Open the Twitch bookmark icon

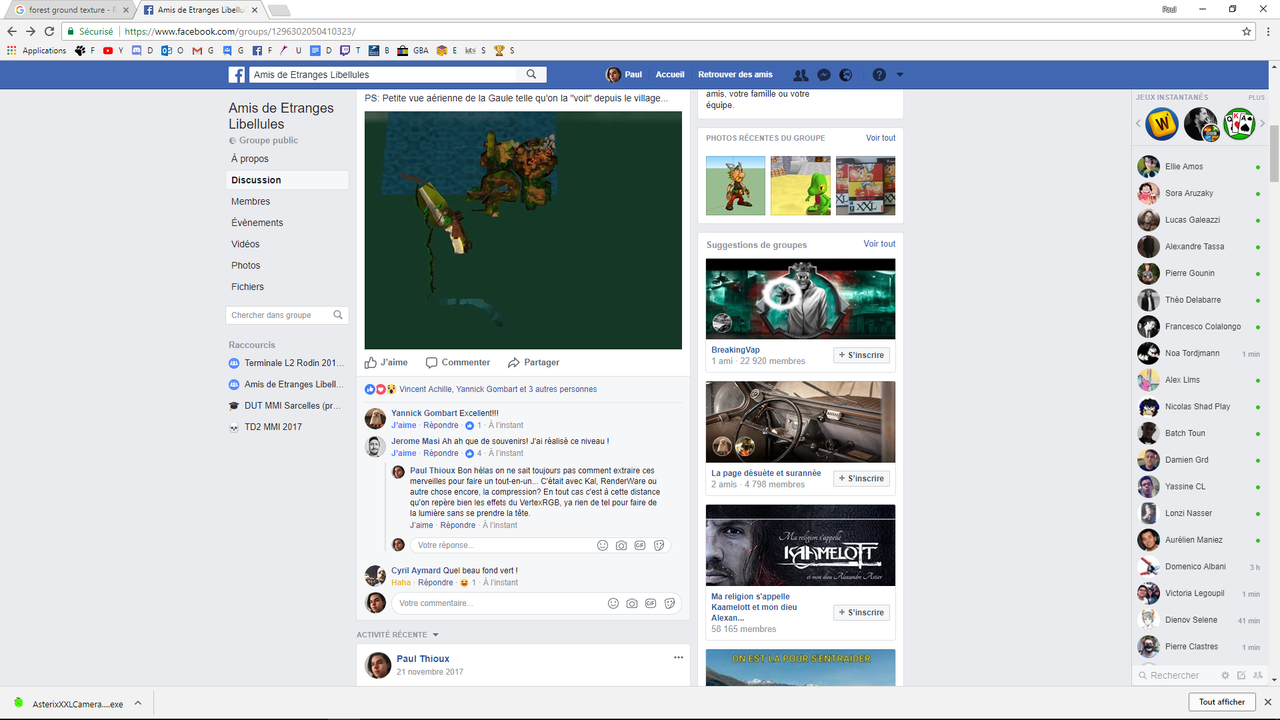pyautogui.click(x=345, y=50)
